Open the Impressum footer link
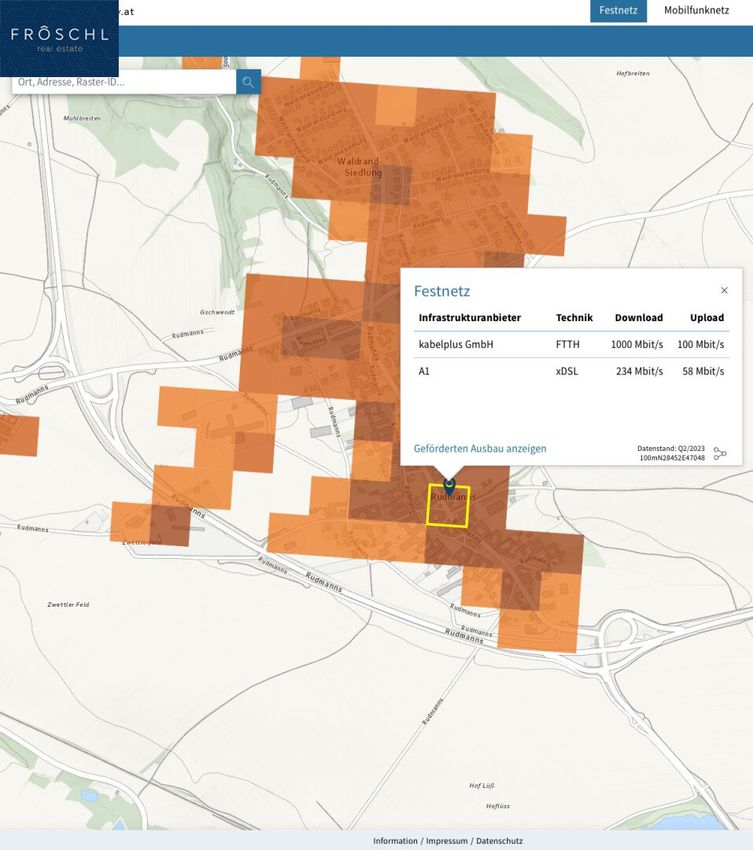This screenshot has height=850, width=753. (446, 841)
